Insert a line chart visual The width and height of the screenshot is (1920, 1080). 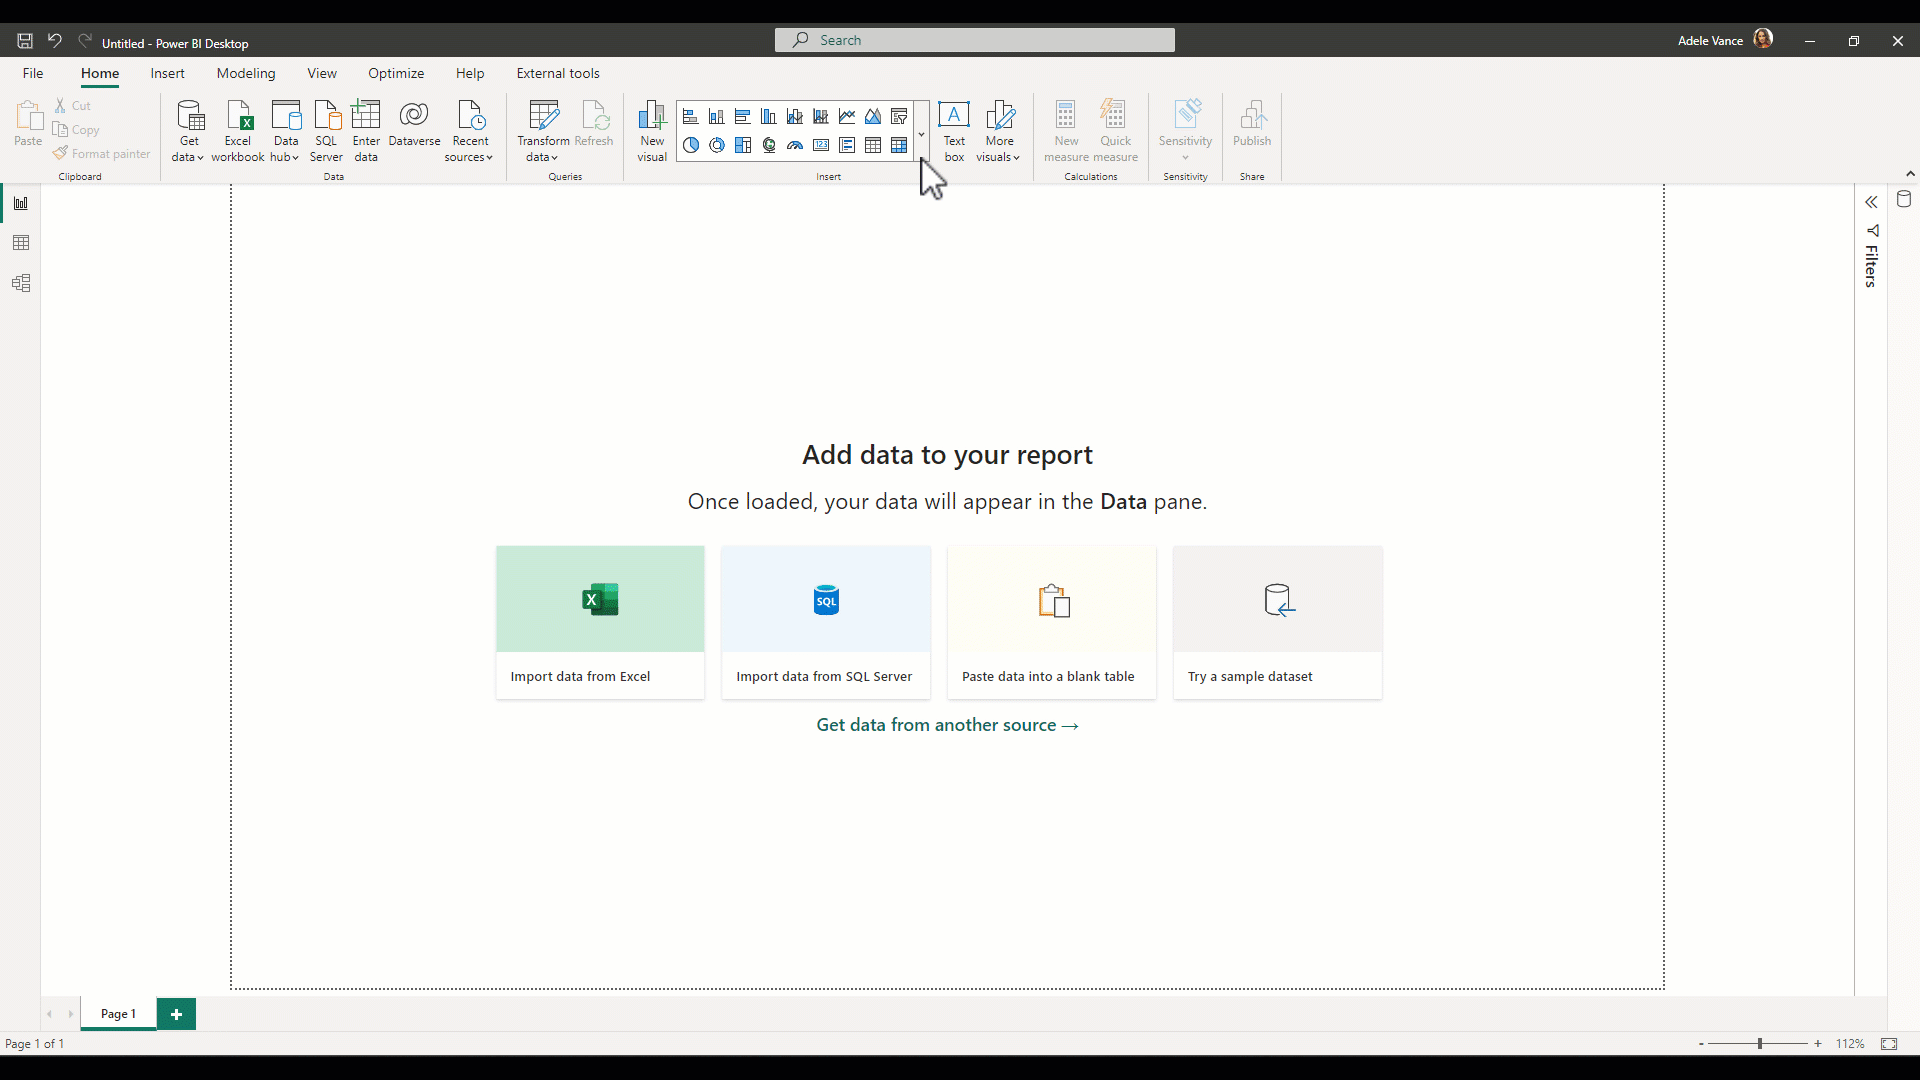tap(847, 117)
